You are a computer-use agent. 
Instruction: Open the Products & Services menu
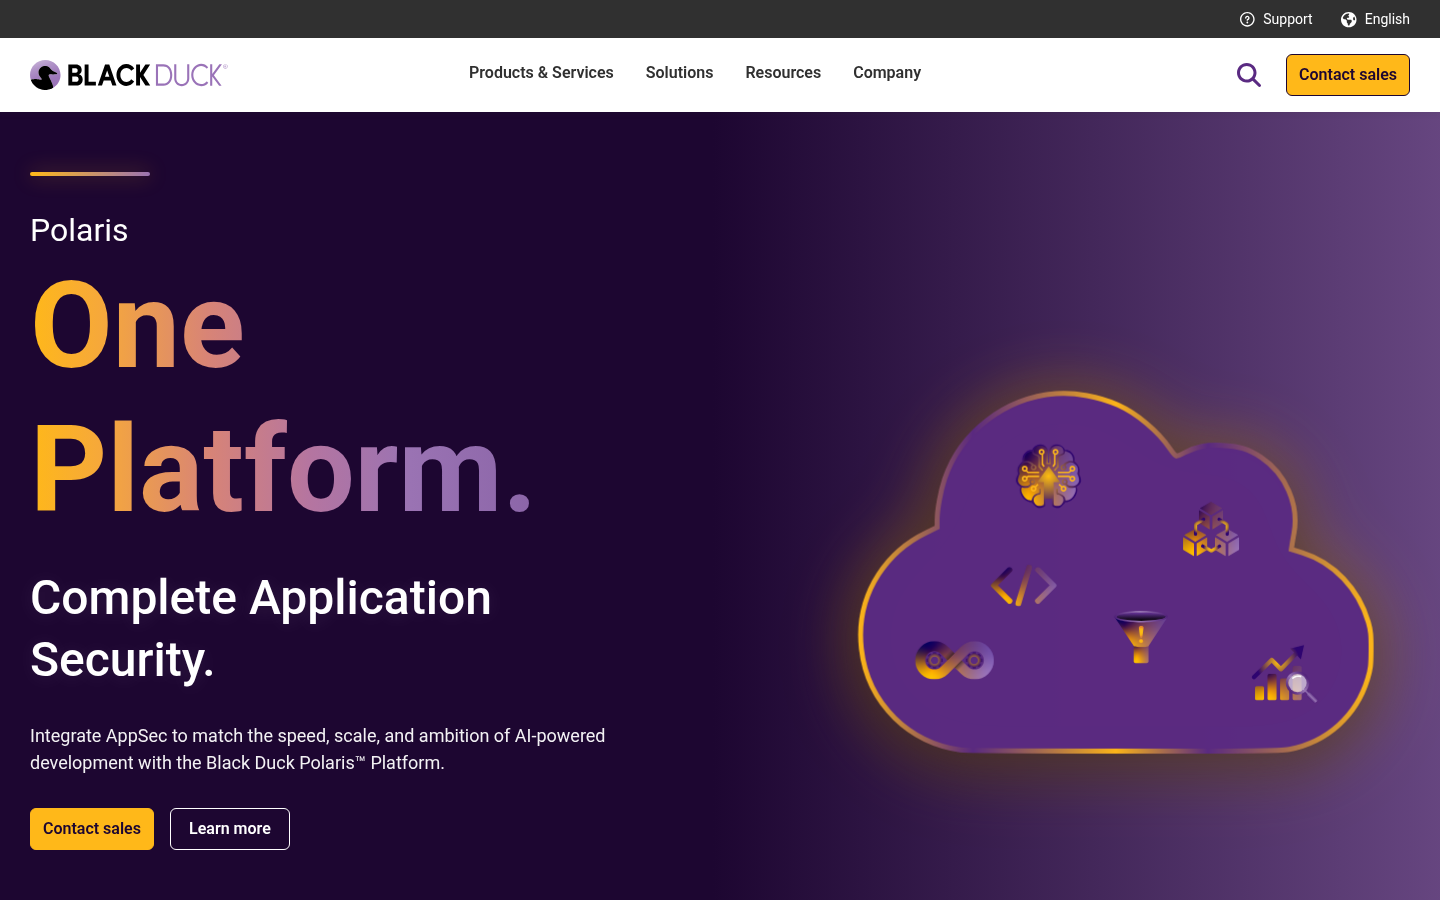pyautogui.click(x=541, y=73)
